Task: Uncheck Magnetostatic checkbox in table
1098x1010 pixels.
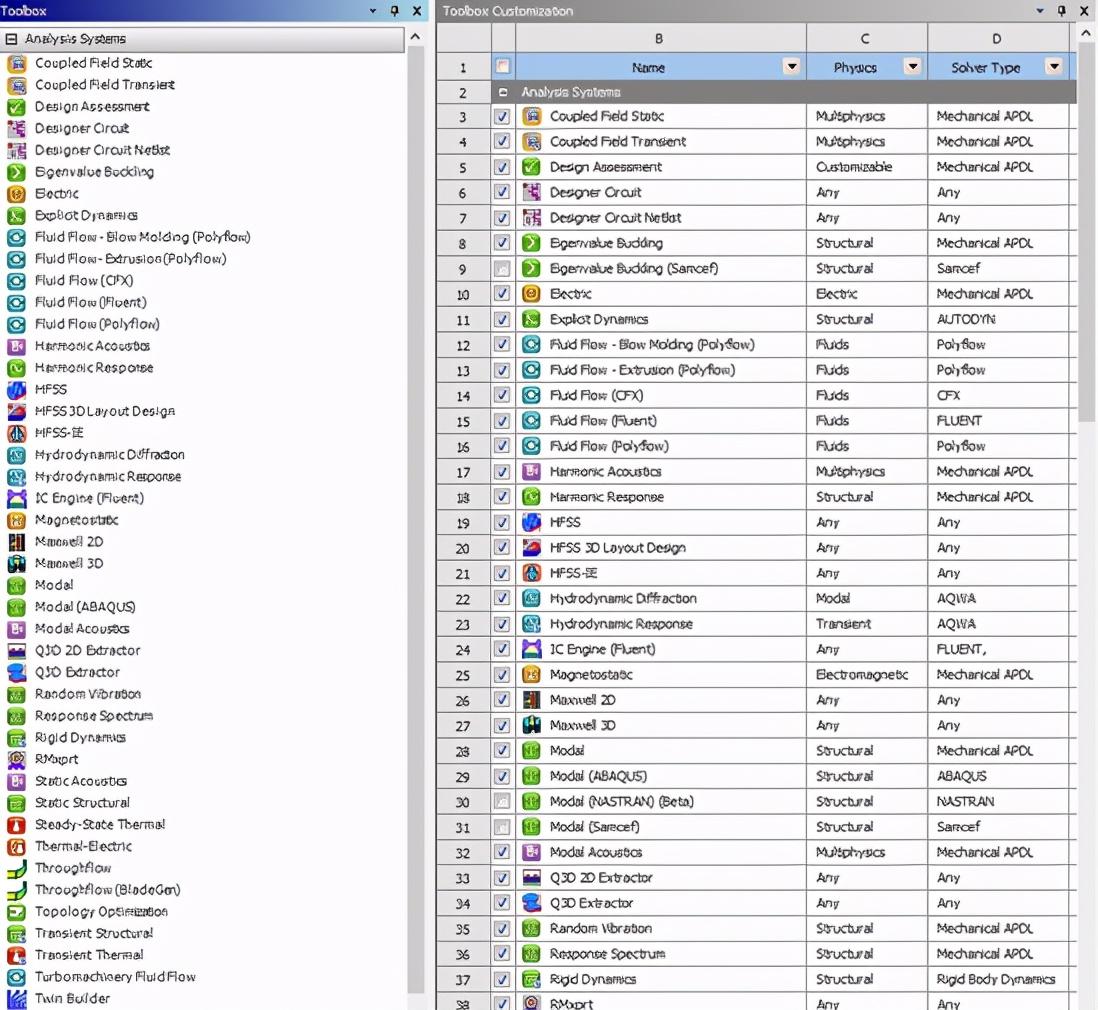Action: 502,675
